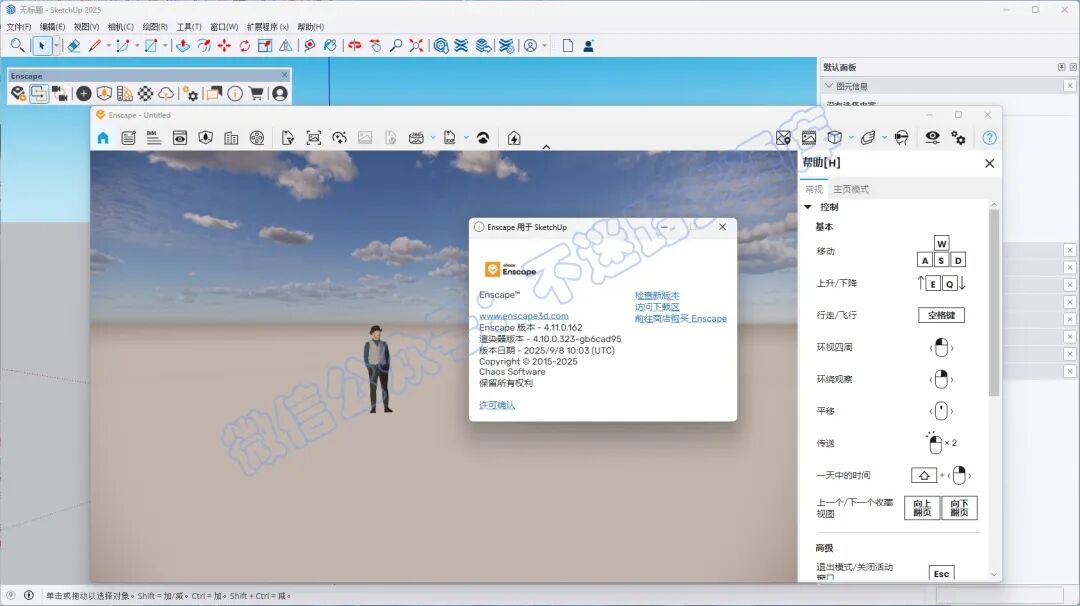Select the SketchUp Eraser tool
The width and height of the screenshot is (1080, 606).
[x=74, y=46]
